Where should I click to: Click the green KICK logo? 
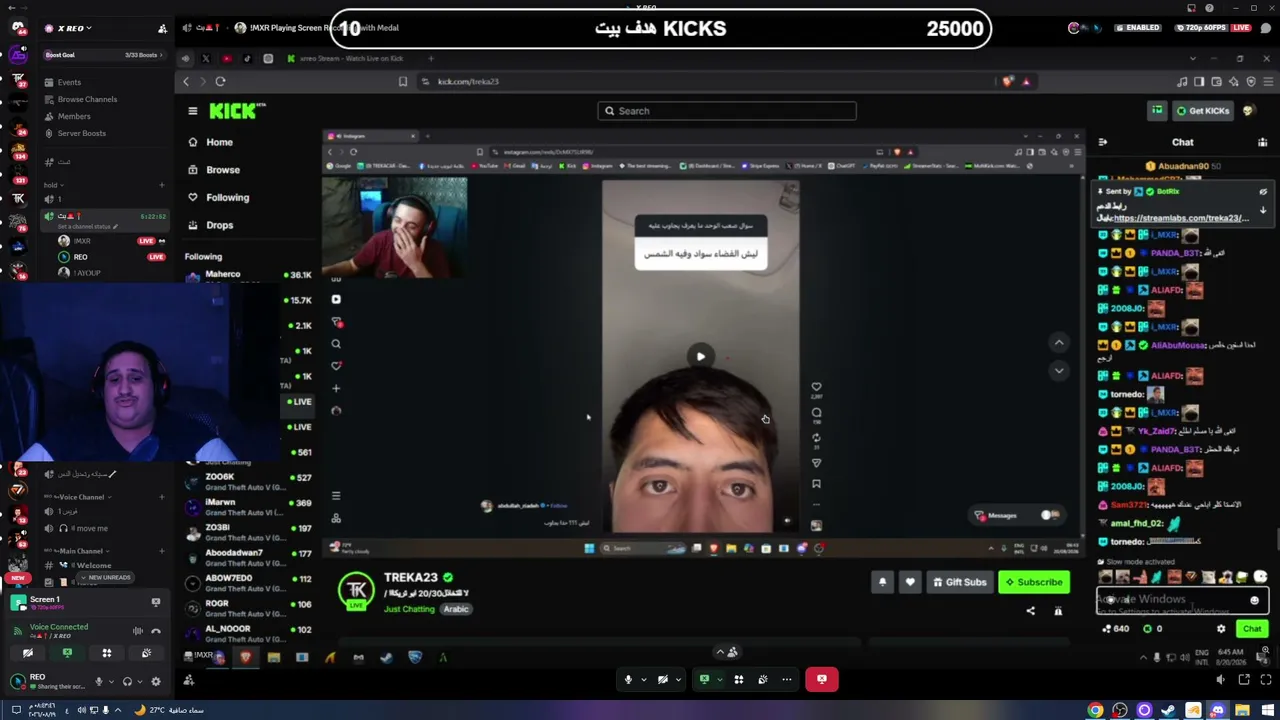coord(237,111)
